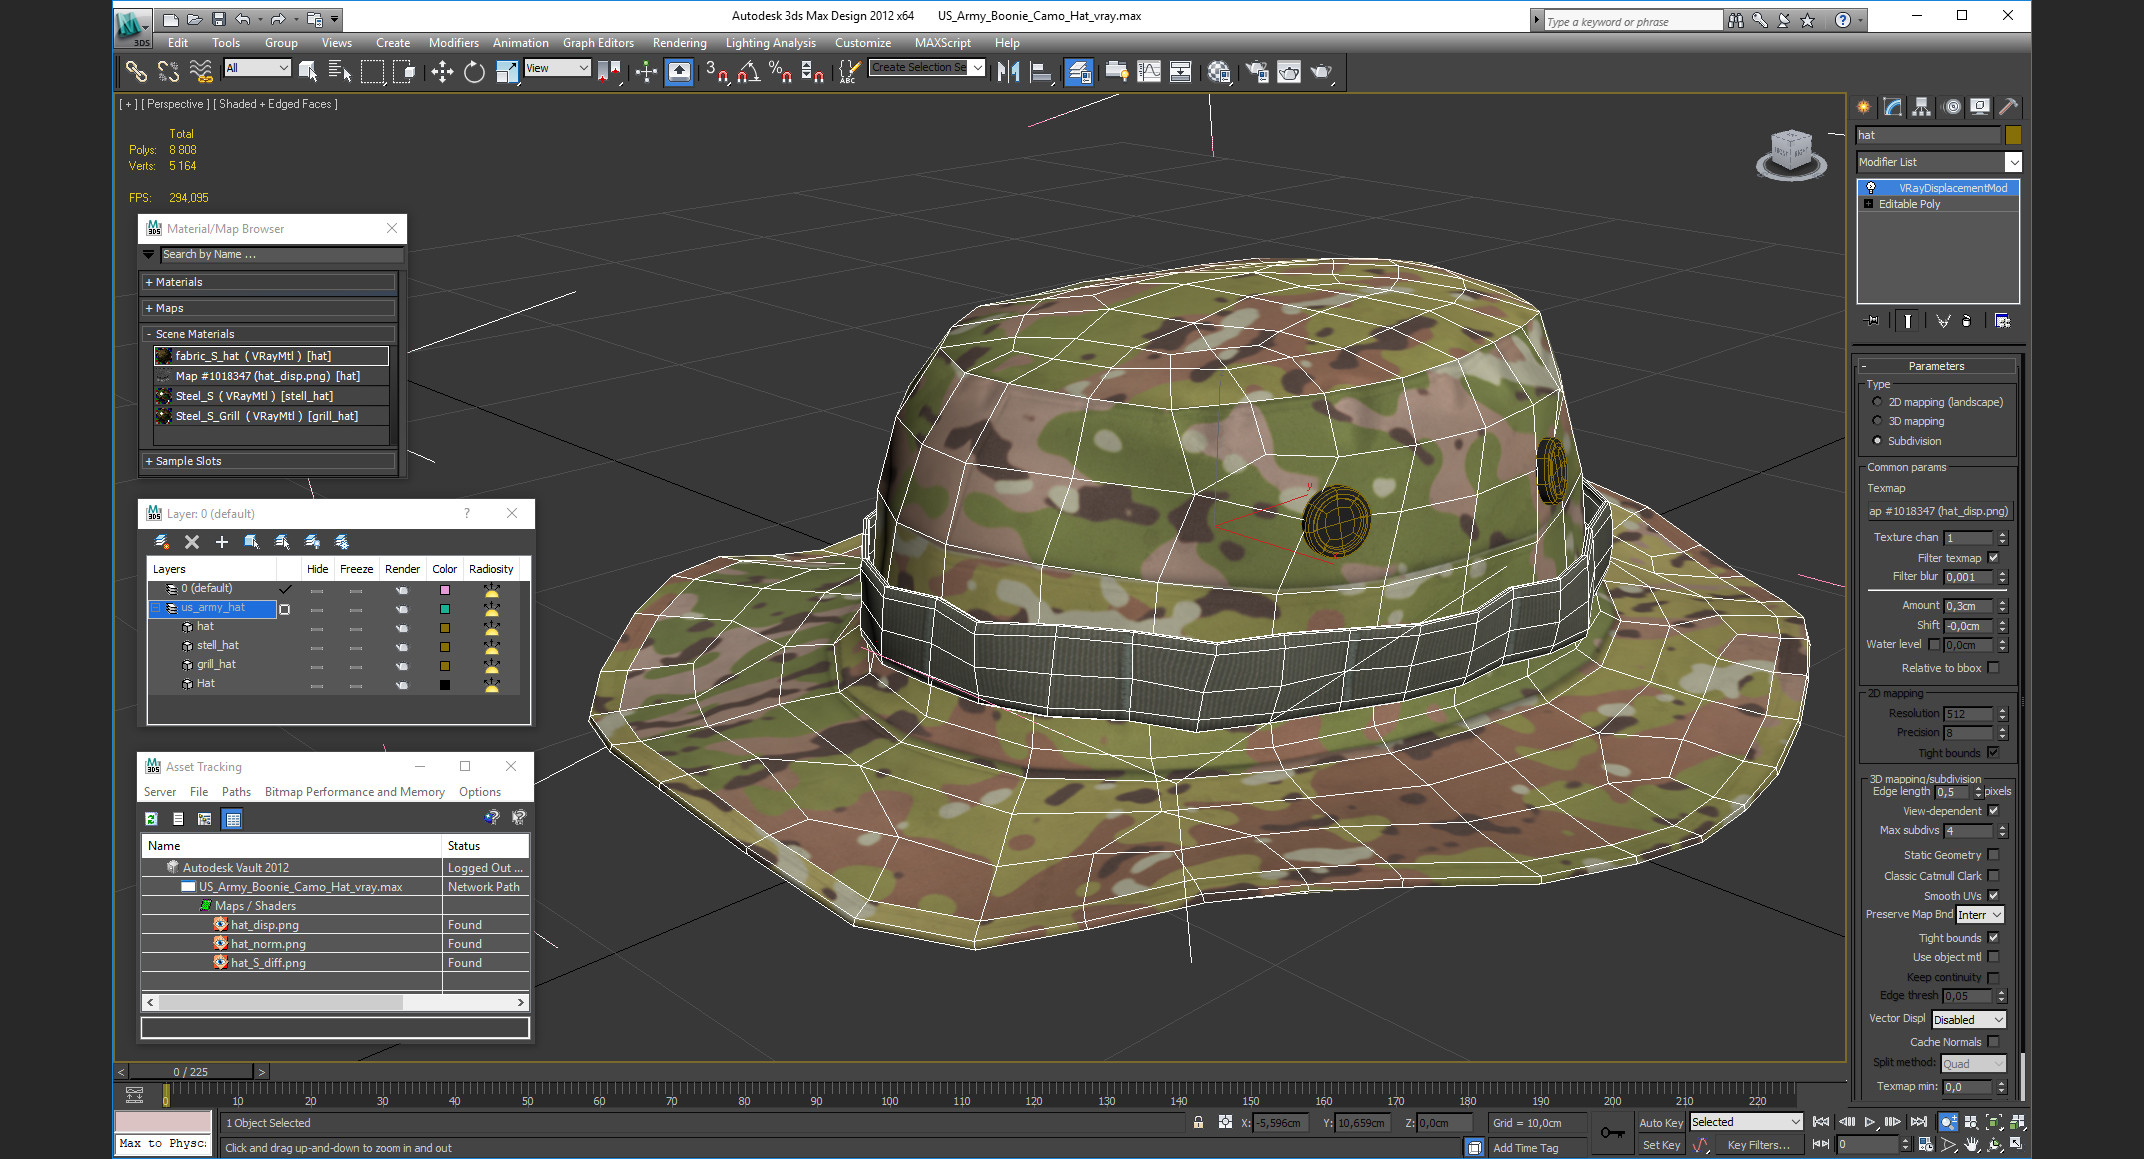Click the Texmap hat_disp.png button
The width and height of the screenshot is (2144, 1159).
click(1938, 511)
